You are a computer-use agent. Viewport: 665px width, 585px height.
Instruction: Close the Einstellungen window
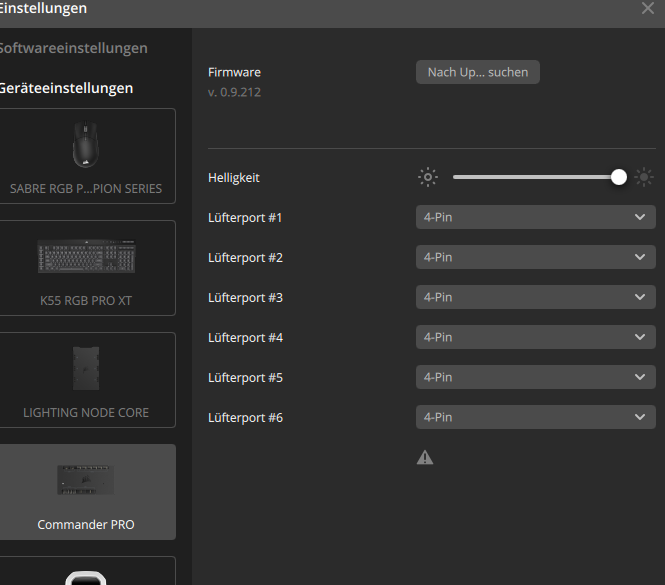[x=648, y=8]
